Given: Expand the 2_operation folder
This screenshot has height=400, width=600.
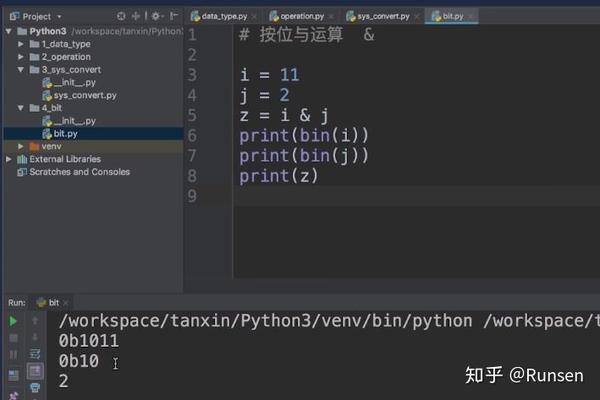Looking at the screenshot, I should 21,57.
